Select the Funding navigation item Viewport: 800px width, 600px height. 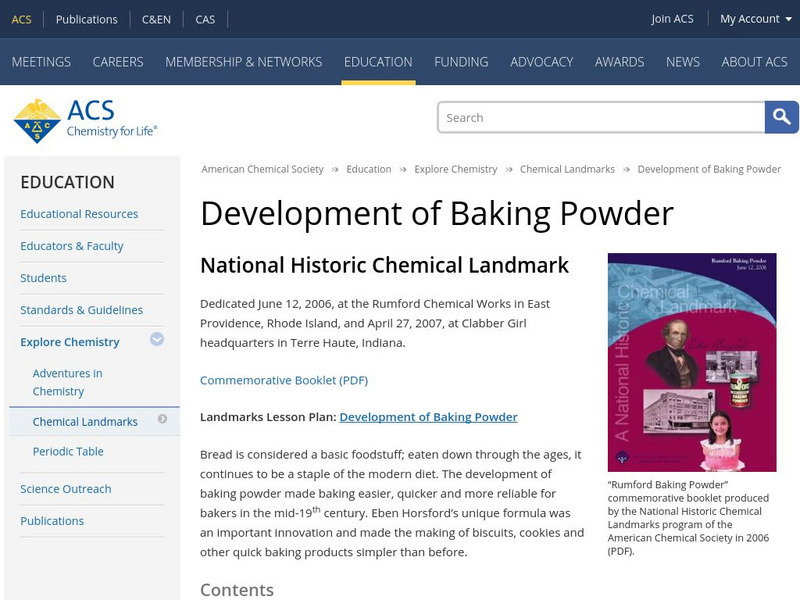(461, 61)
